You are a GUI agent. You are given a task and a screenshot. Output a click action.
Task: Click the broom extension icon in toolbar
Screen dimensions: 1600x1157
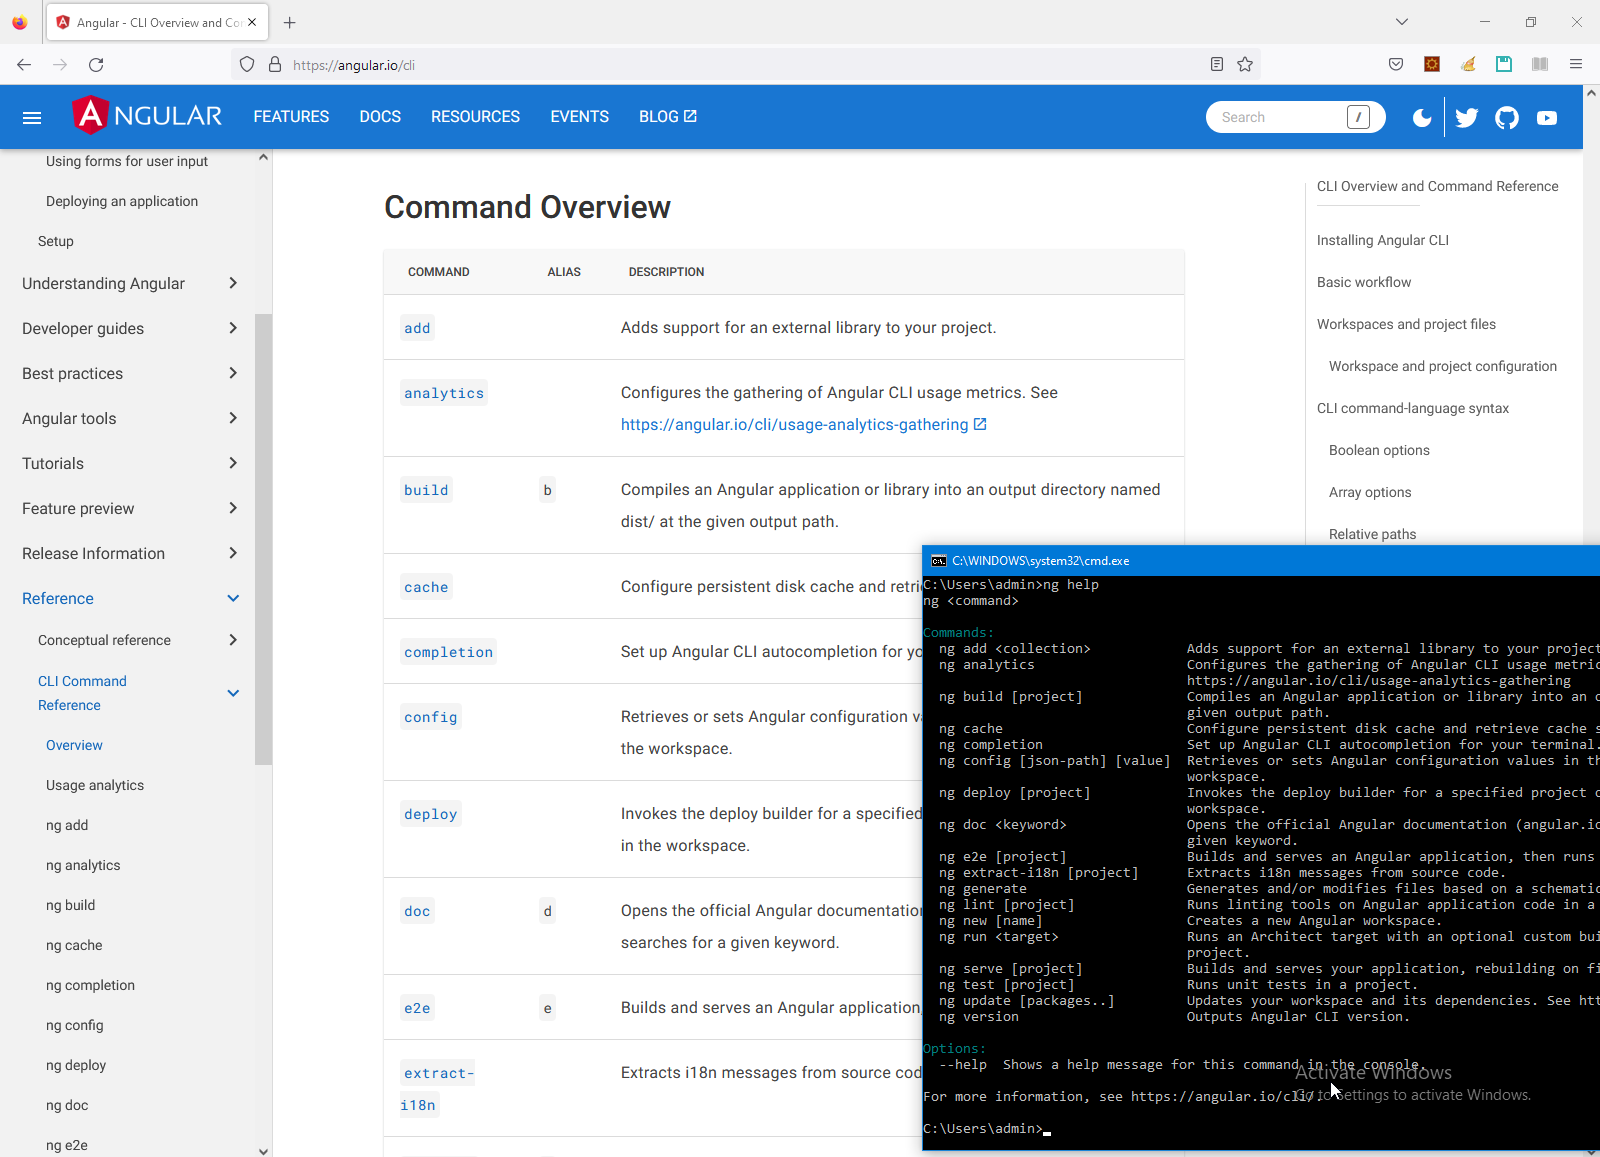click(x=1468, y=65)
